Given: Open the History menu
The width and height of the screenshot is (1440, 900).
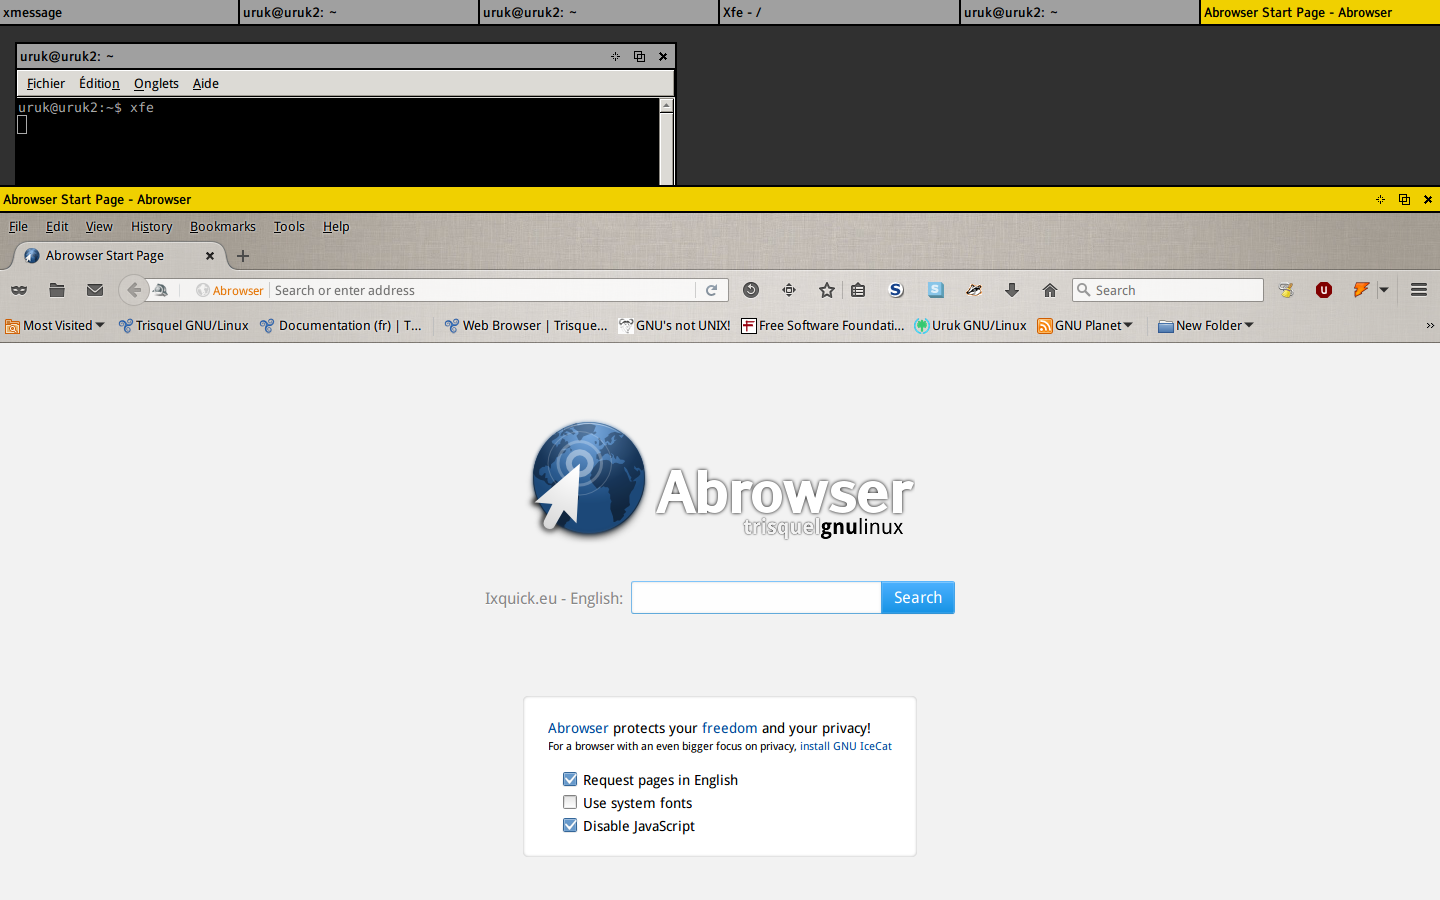Looking at the screenshot, I should pyautogui.click(x=152, y=227).
